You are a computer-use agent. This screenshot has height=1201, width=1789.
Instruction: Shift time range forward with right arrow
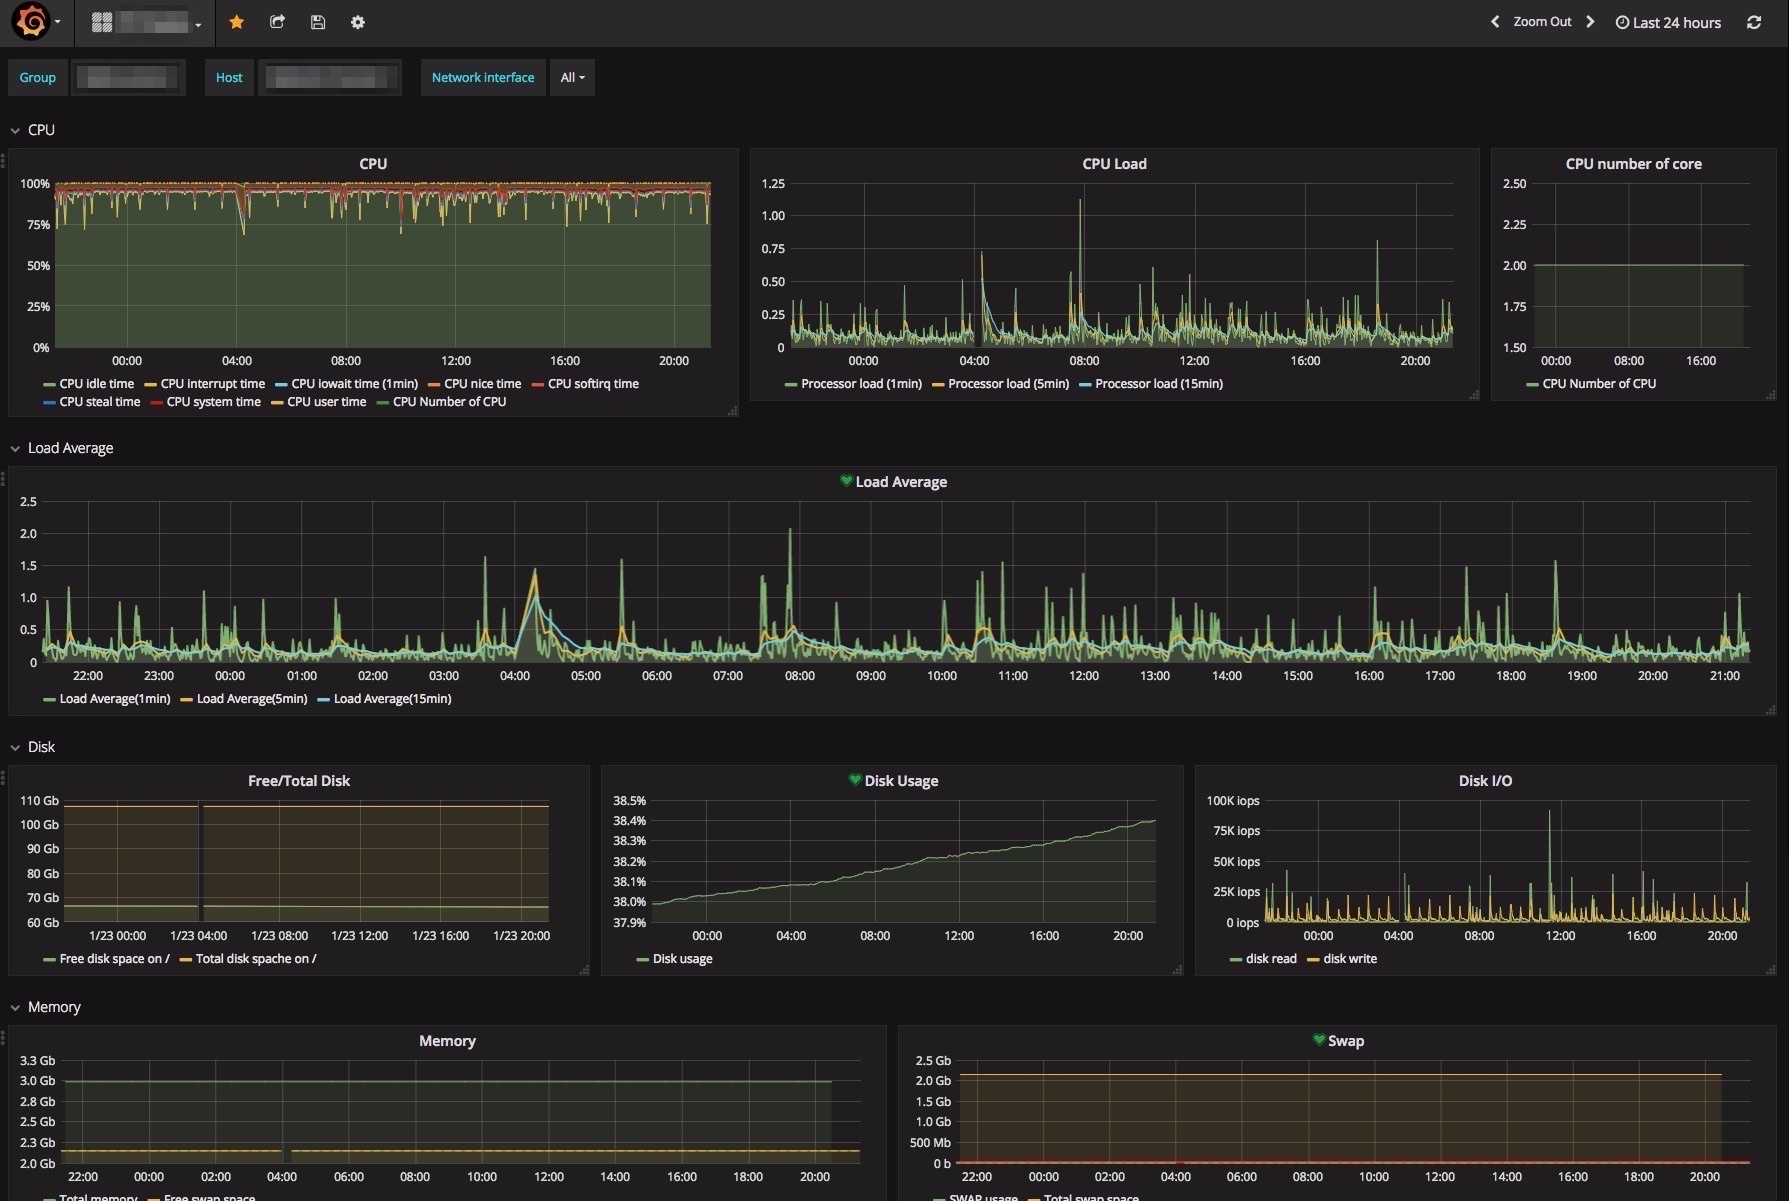click(x=1590, y=22)
